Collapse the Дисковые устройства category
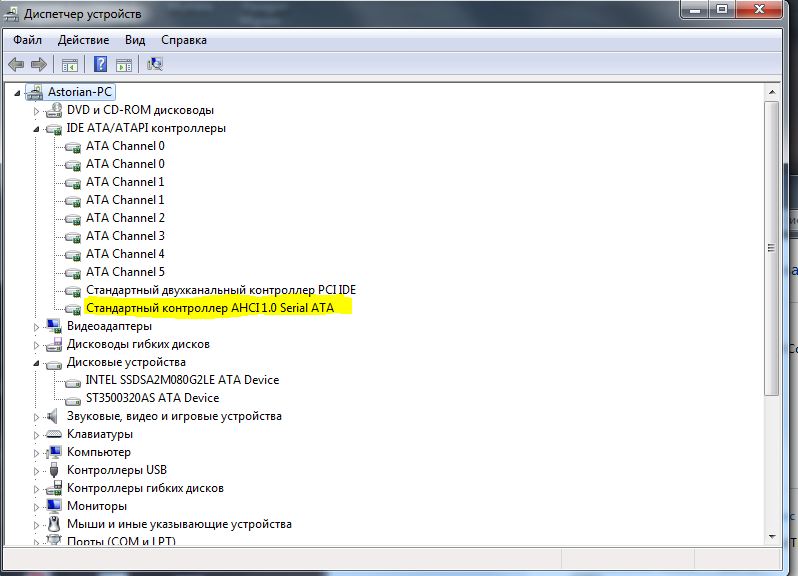This screenshot has width=798, height=576. (x=36, y=363)
